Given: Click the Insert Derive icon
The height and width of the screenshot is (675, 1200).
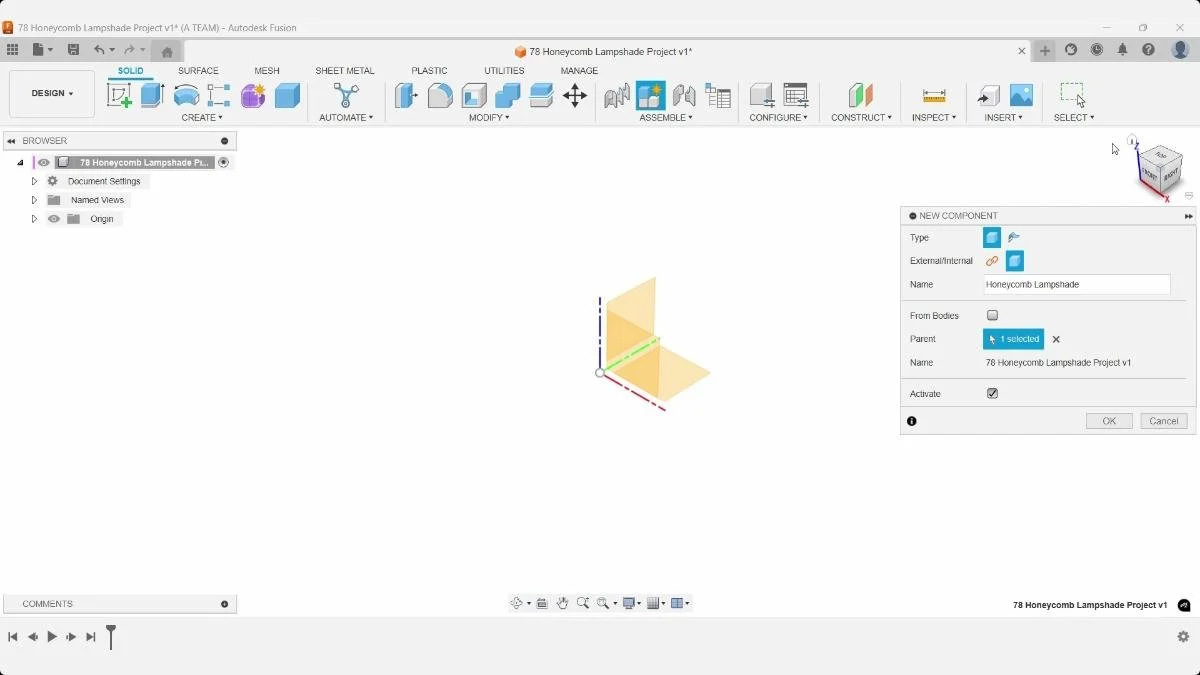Looking at the screenshot, I should click(988, 95).
